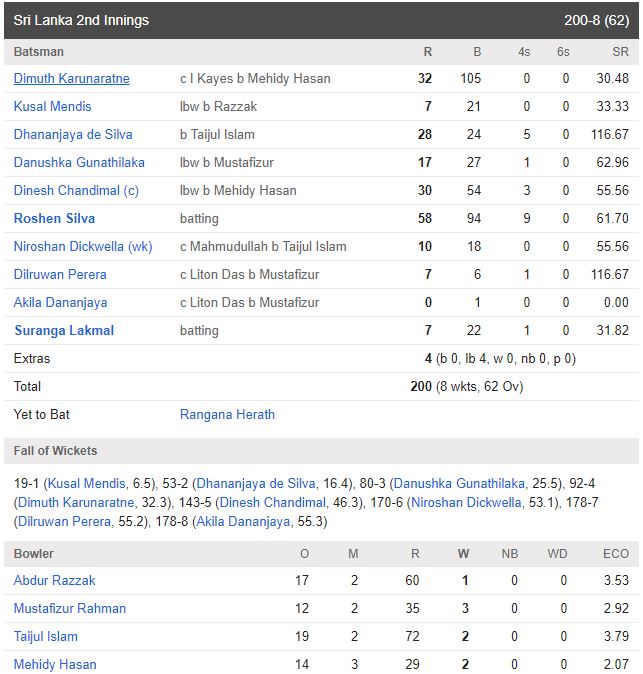Select Taijul Islam in bowler table
Viewport: 643px width, 674px height.
point(46,636)
